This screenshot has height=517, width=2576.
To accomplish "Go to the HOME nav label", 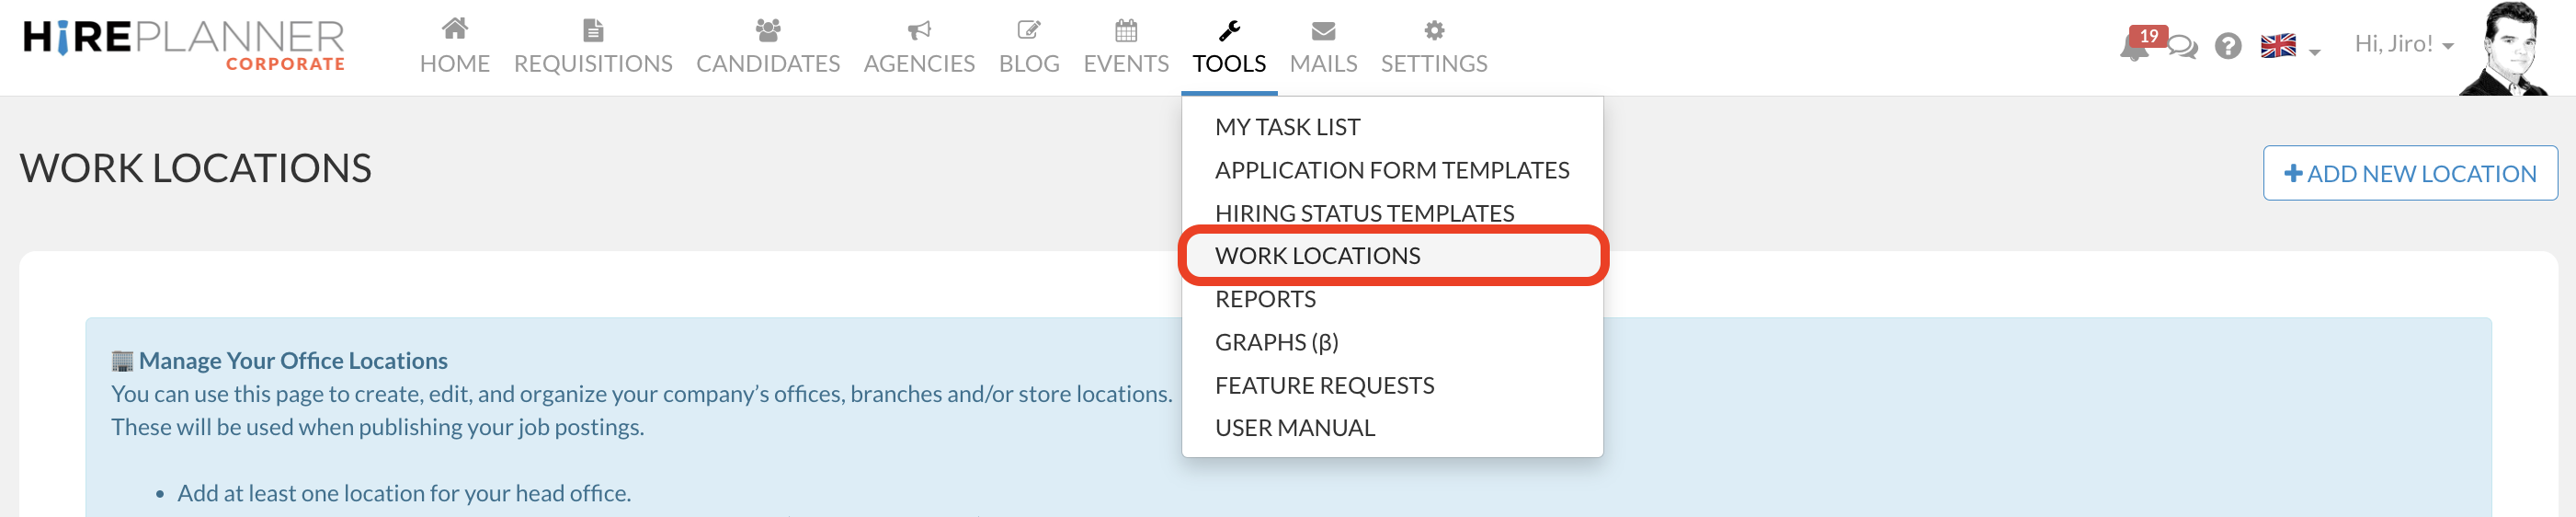I will [x=455, y=63].
